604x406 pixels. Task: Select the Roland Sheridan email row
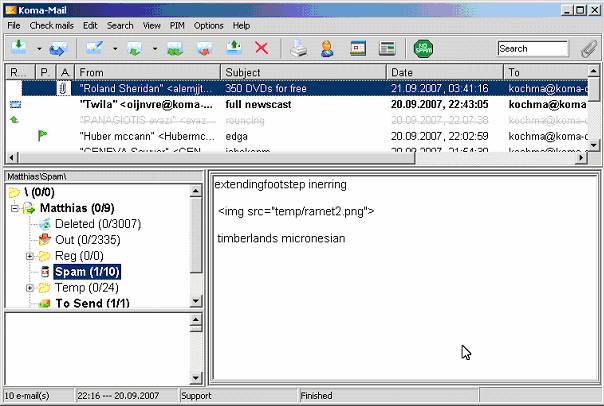297,89
